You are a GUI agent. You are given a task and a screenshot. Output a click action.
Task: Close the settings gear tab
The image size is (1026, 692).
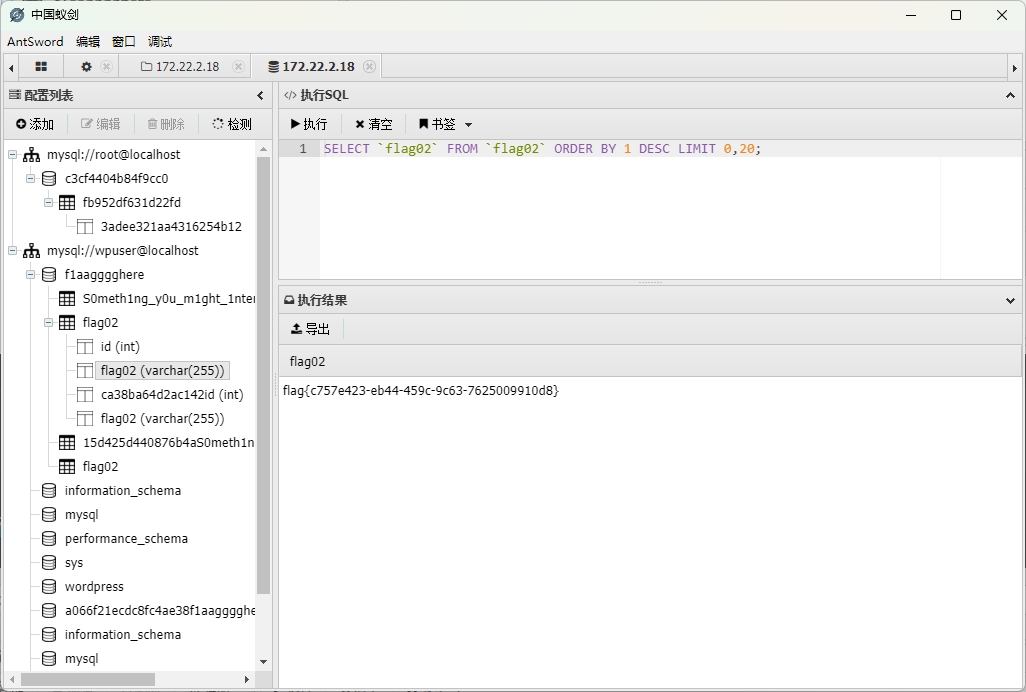106,67
